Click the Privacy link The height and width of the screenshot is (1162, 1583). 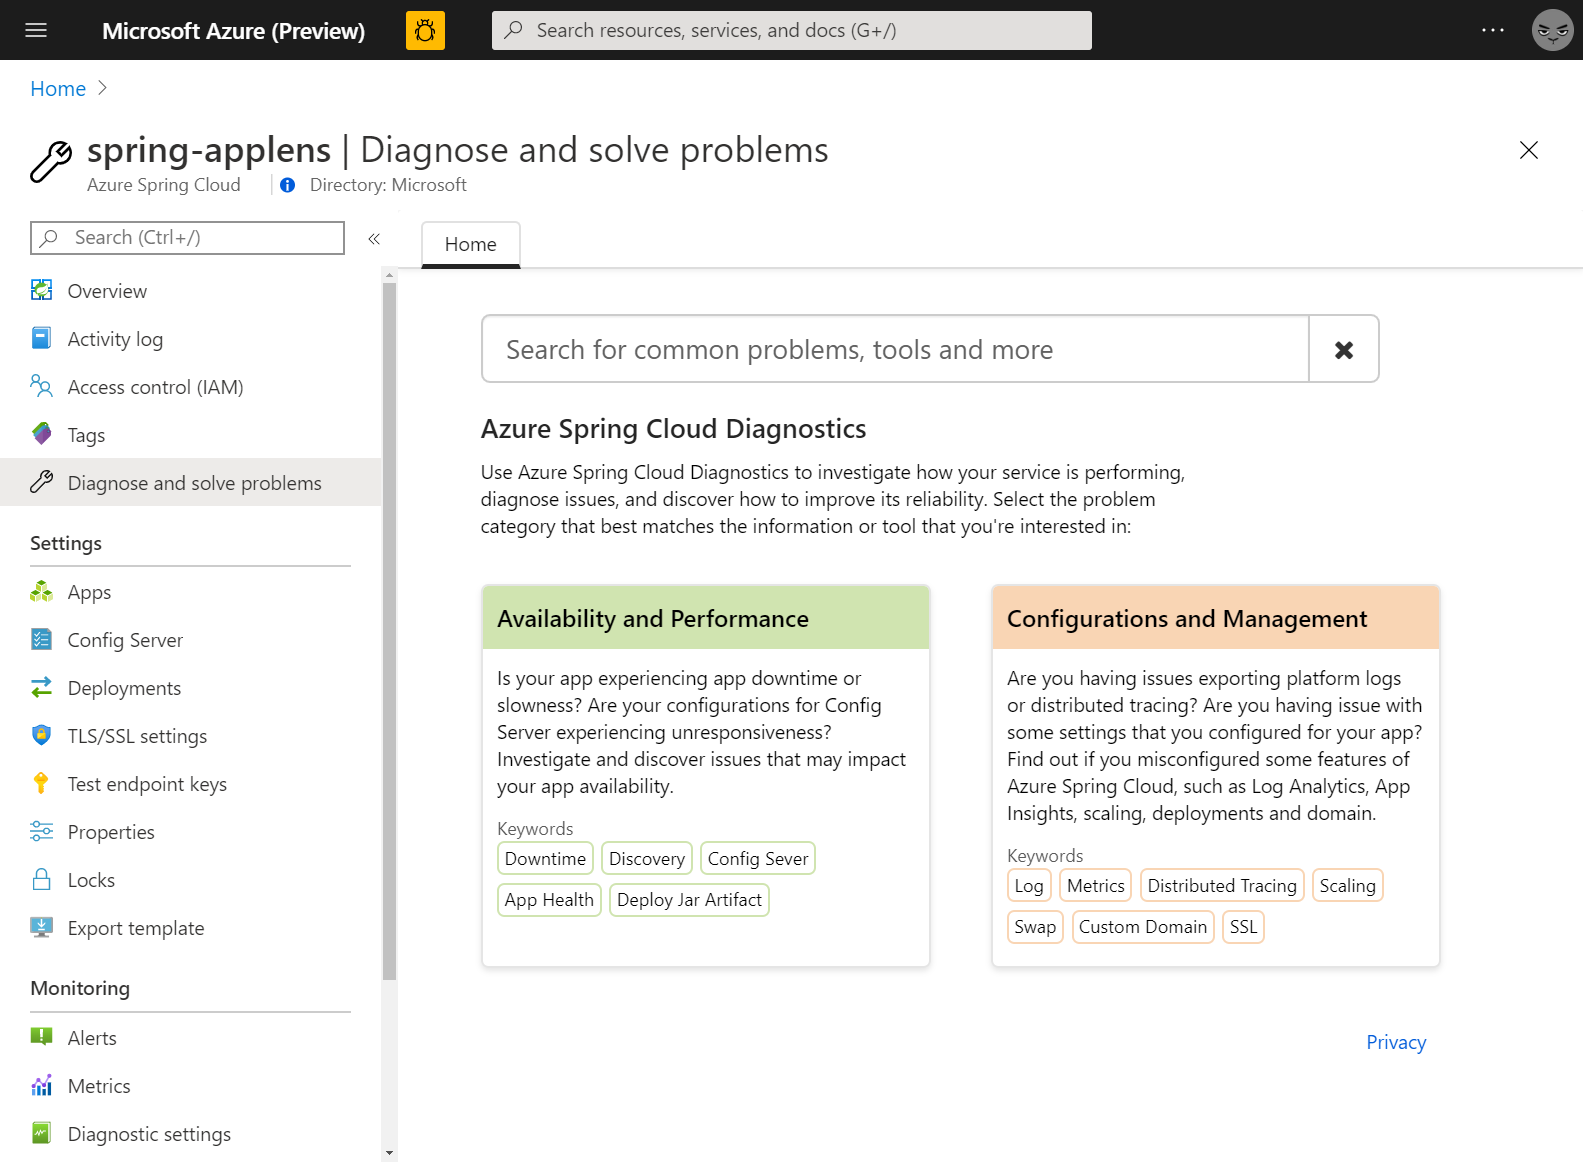click(1396, 1042)
